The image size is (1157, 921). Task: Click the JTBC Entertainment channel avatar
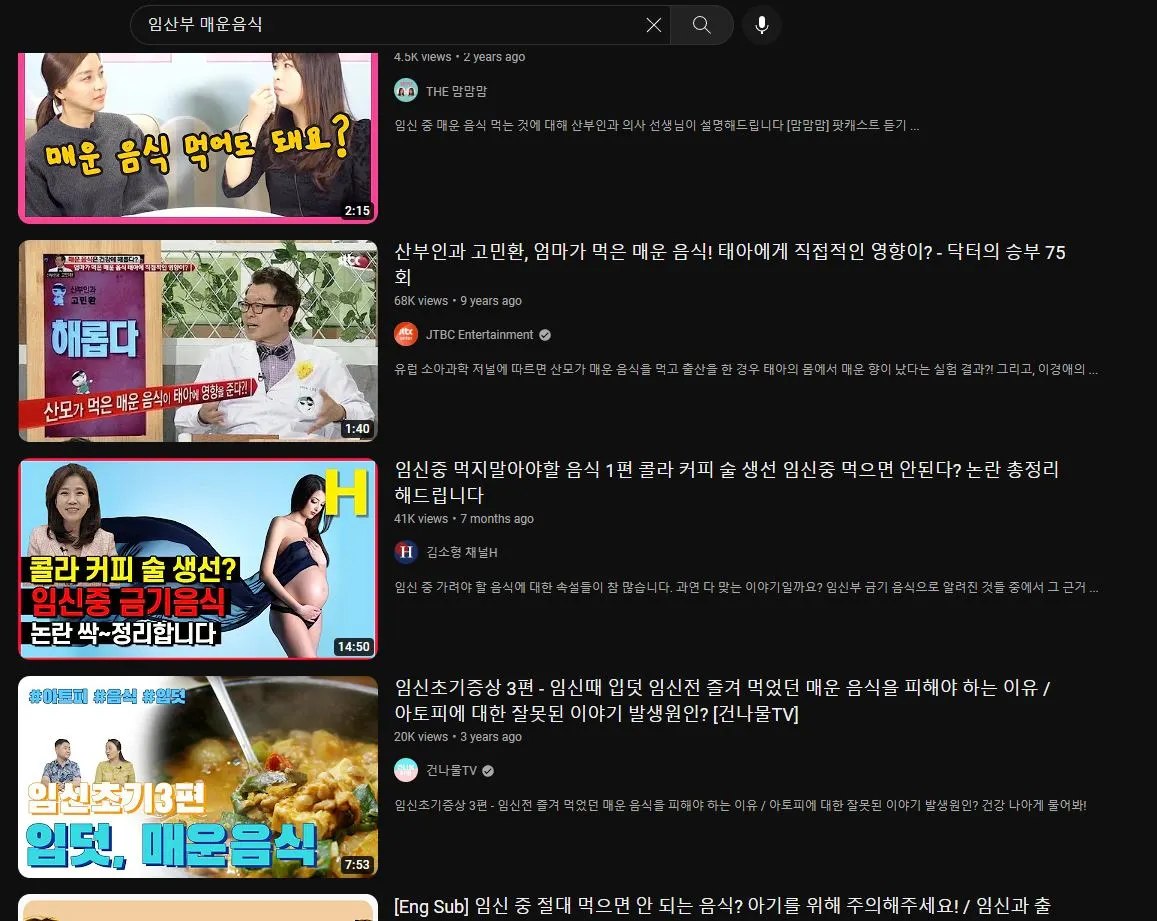[406, 334]
